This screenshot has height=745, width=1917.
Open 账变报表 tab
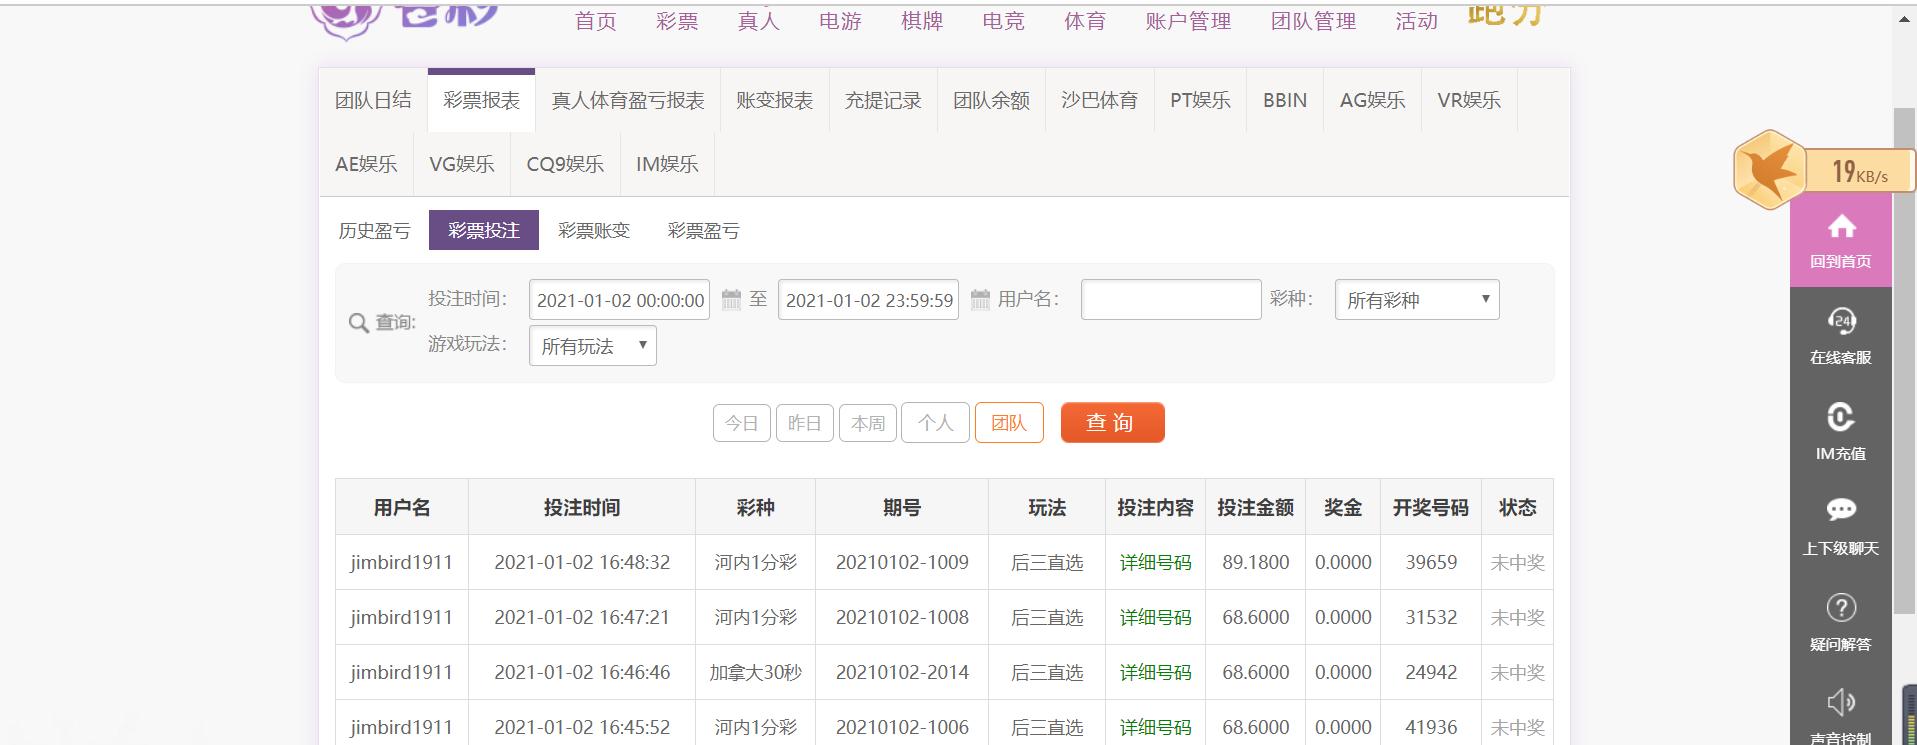[x=775, y=100]
